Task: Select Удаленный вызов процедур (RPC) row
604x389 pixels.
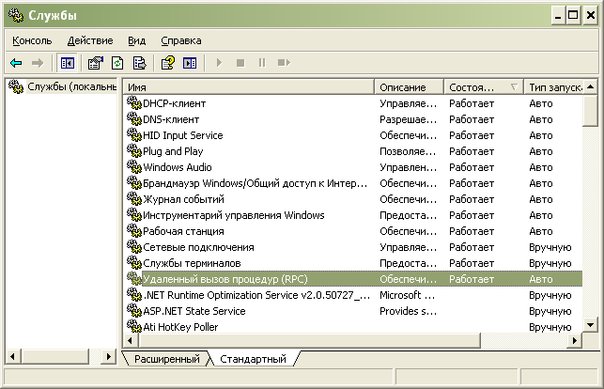Action: pos(353,279)
